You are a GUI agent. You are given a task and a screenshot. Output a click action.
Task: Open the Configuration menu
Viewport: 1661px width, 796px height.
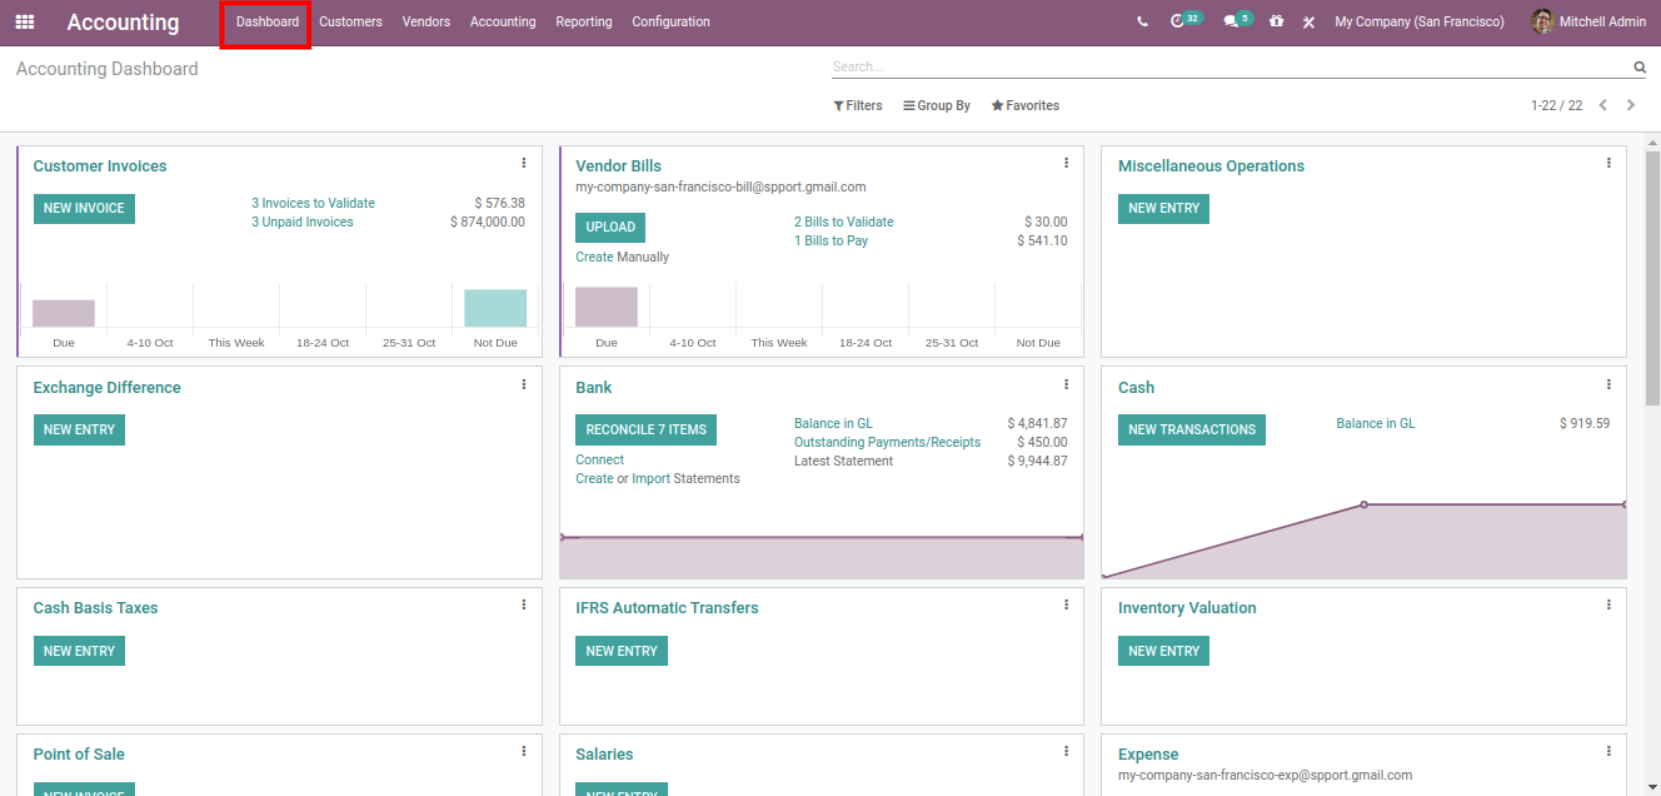(x=670, y=22)
